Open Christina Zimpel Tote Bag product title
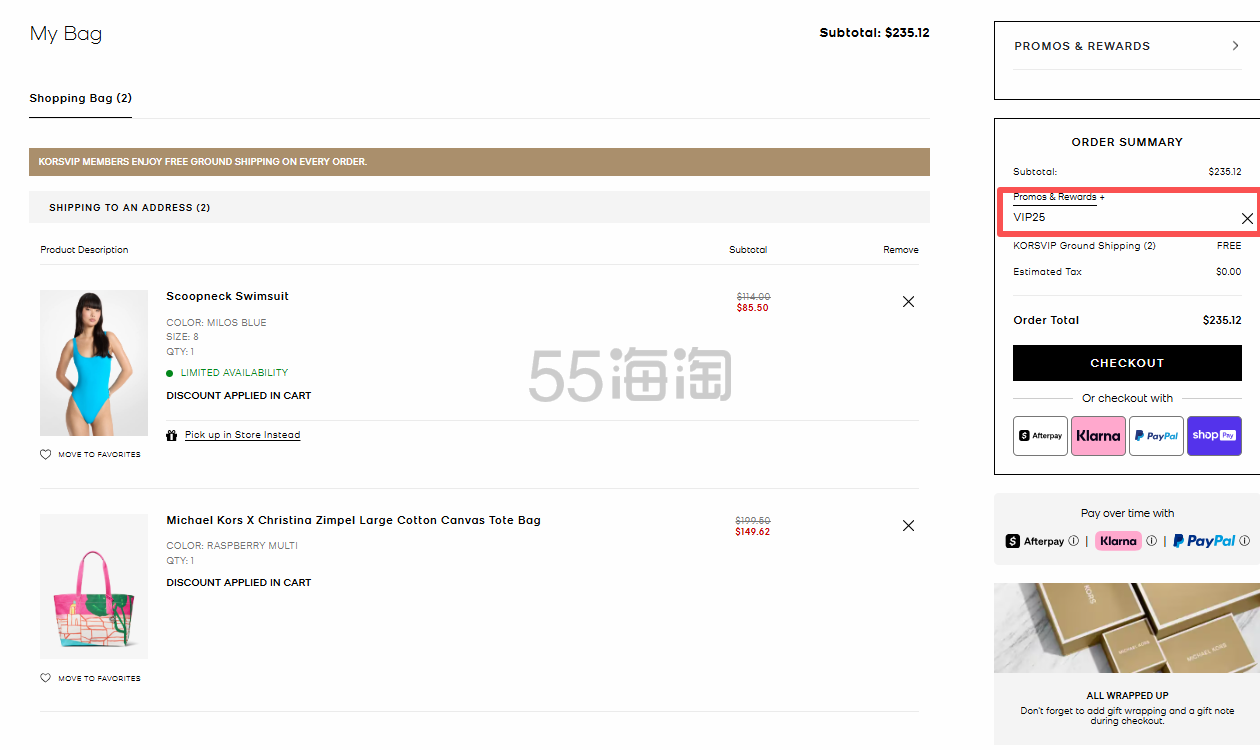1260x750 pixels. click(353, 520)
